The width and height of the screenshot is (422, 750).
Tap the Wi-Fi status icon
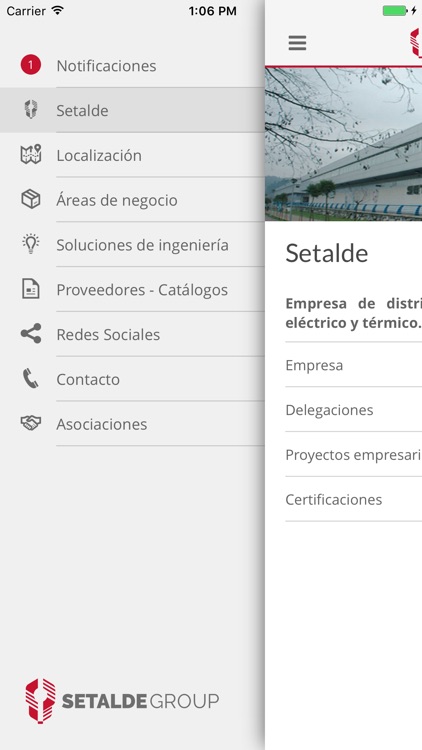coord(57,11)
